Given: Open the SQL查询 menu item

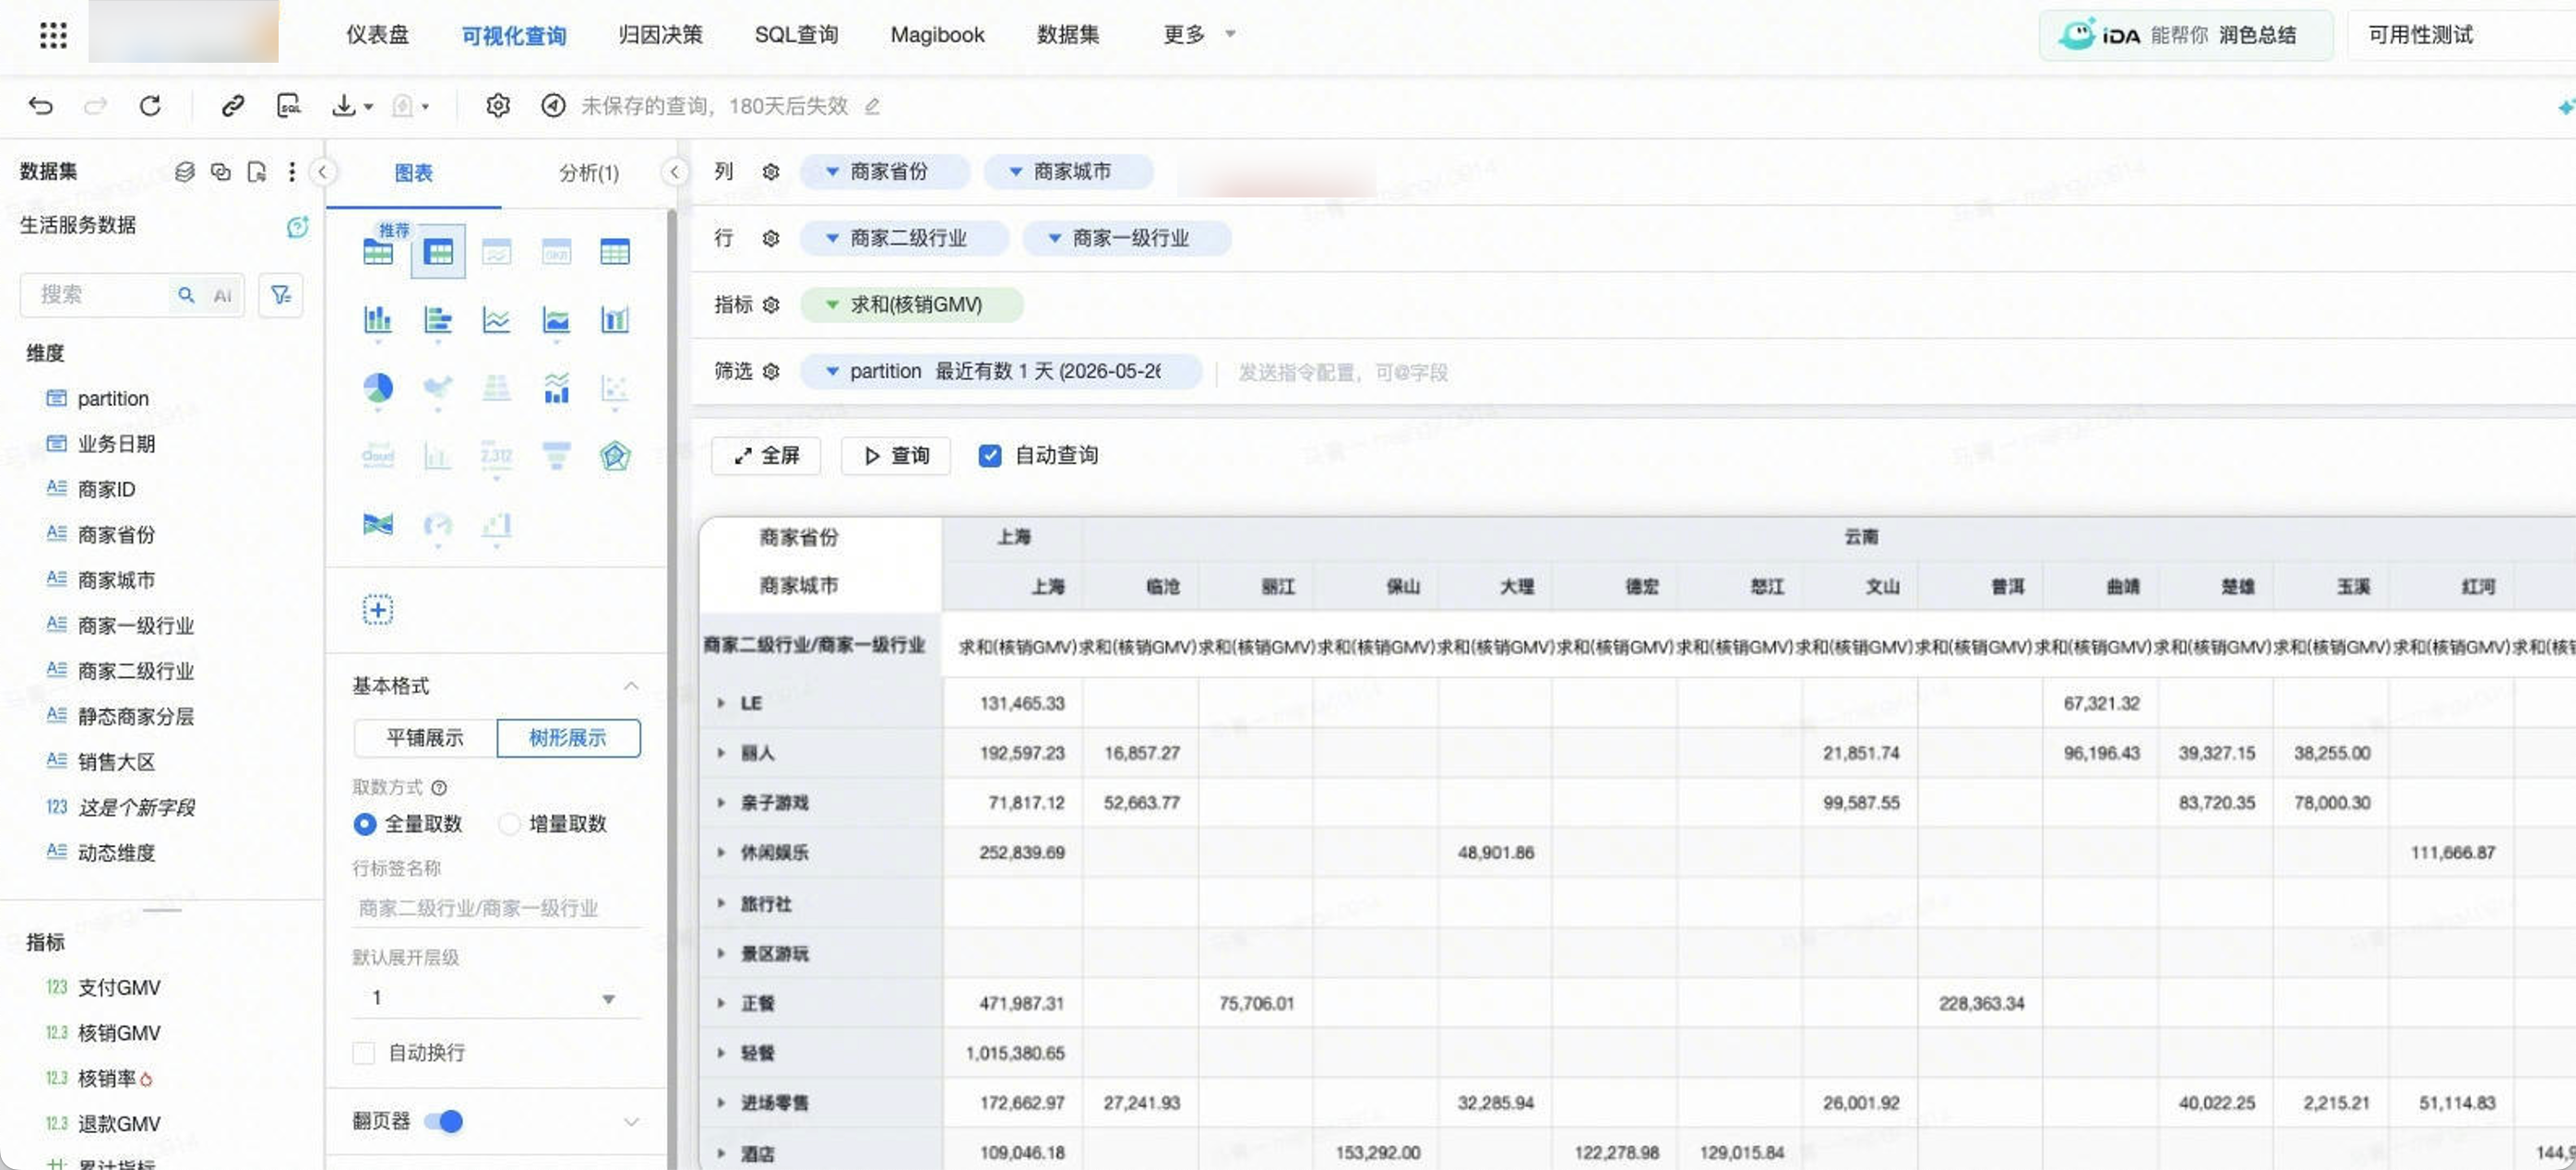Looking at the screenshot, I should tap(796, 35).
